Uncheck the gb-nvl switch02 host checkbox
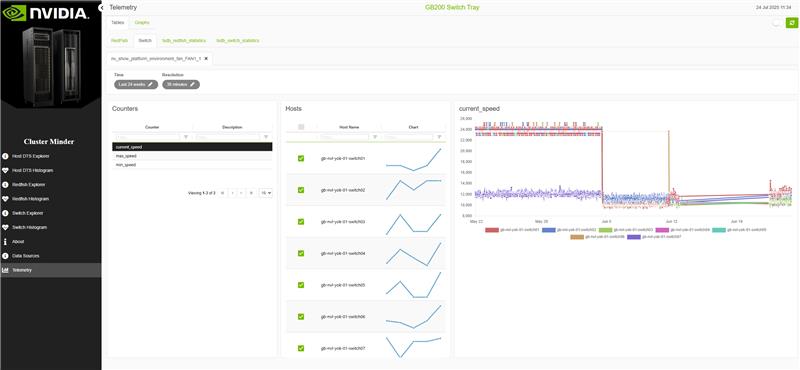 click(301, 190)
